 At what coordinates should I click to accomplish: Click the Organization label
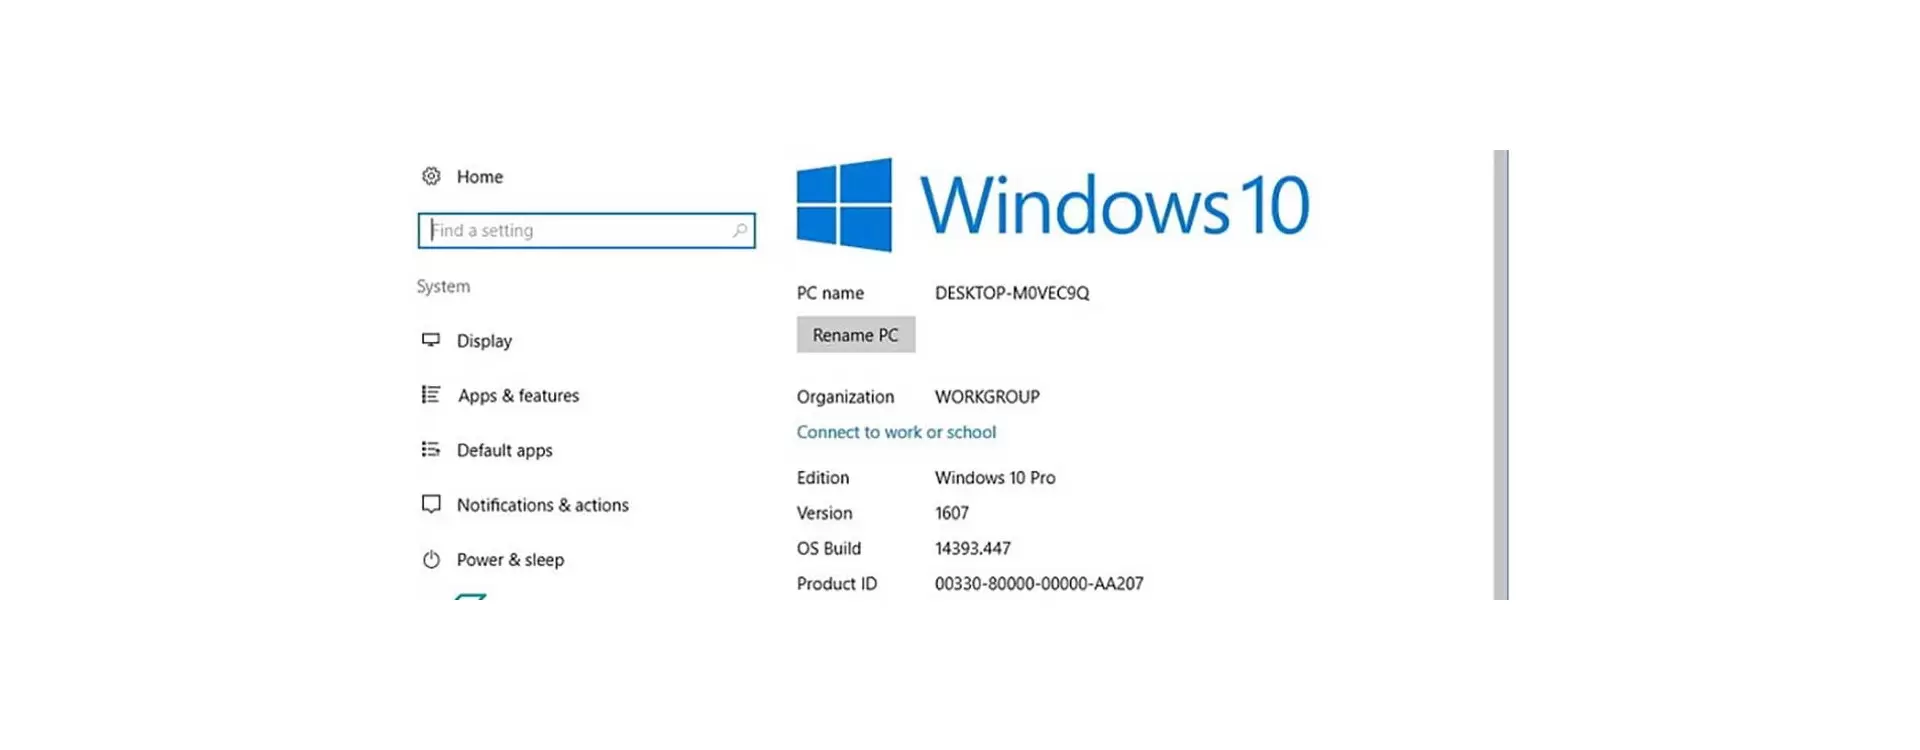click(845, 397)
